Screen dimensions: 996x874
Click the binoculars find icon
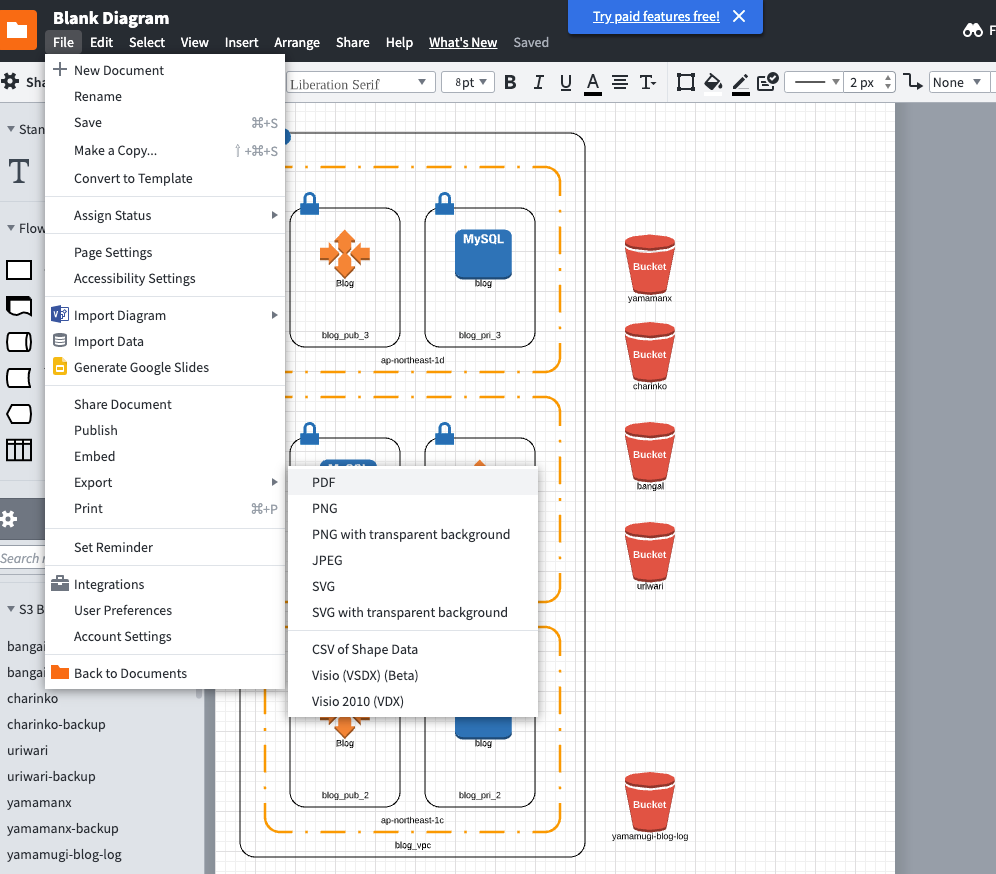click(x=972, y=30)
